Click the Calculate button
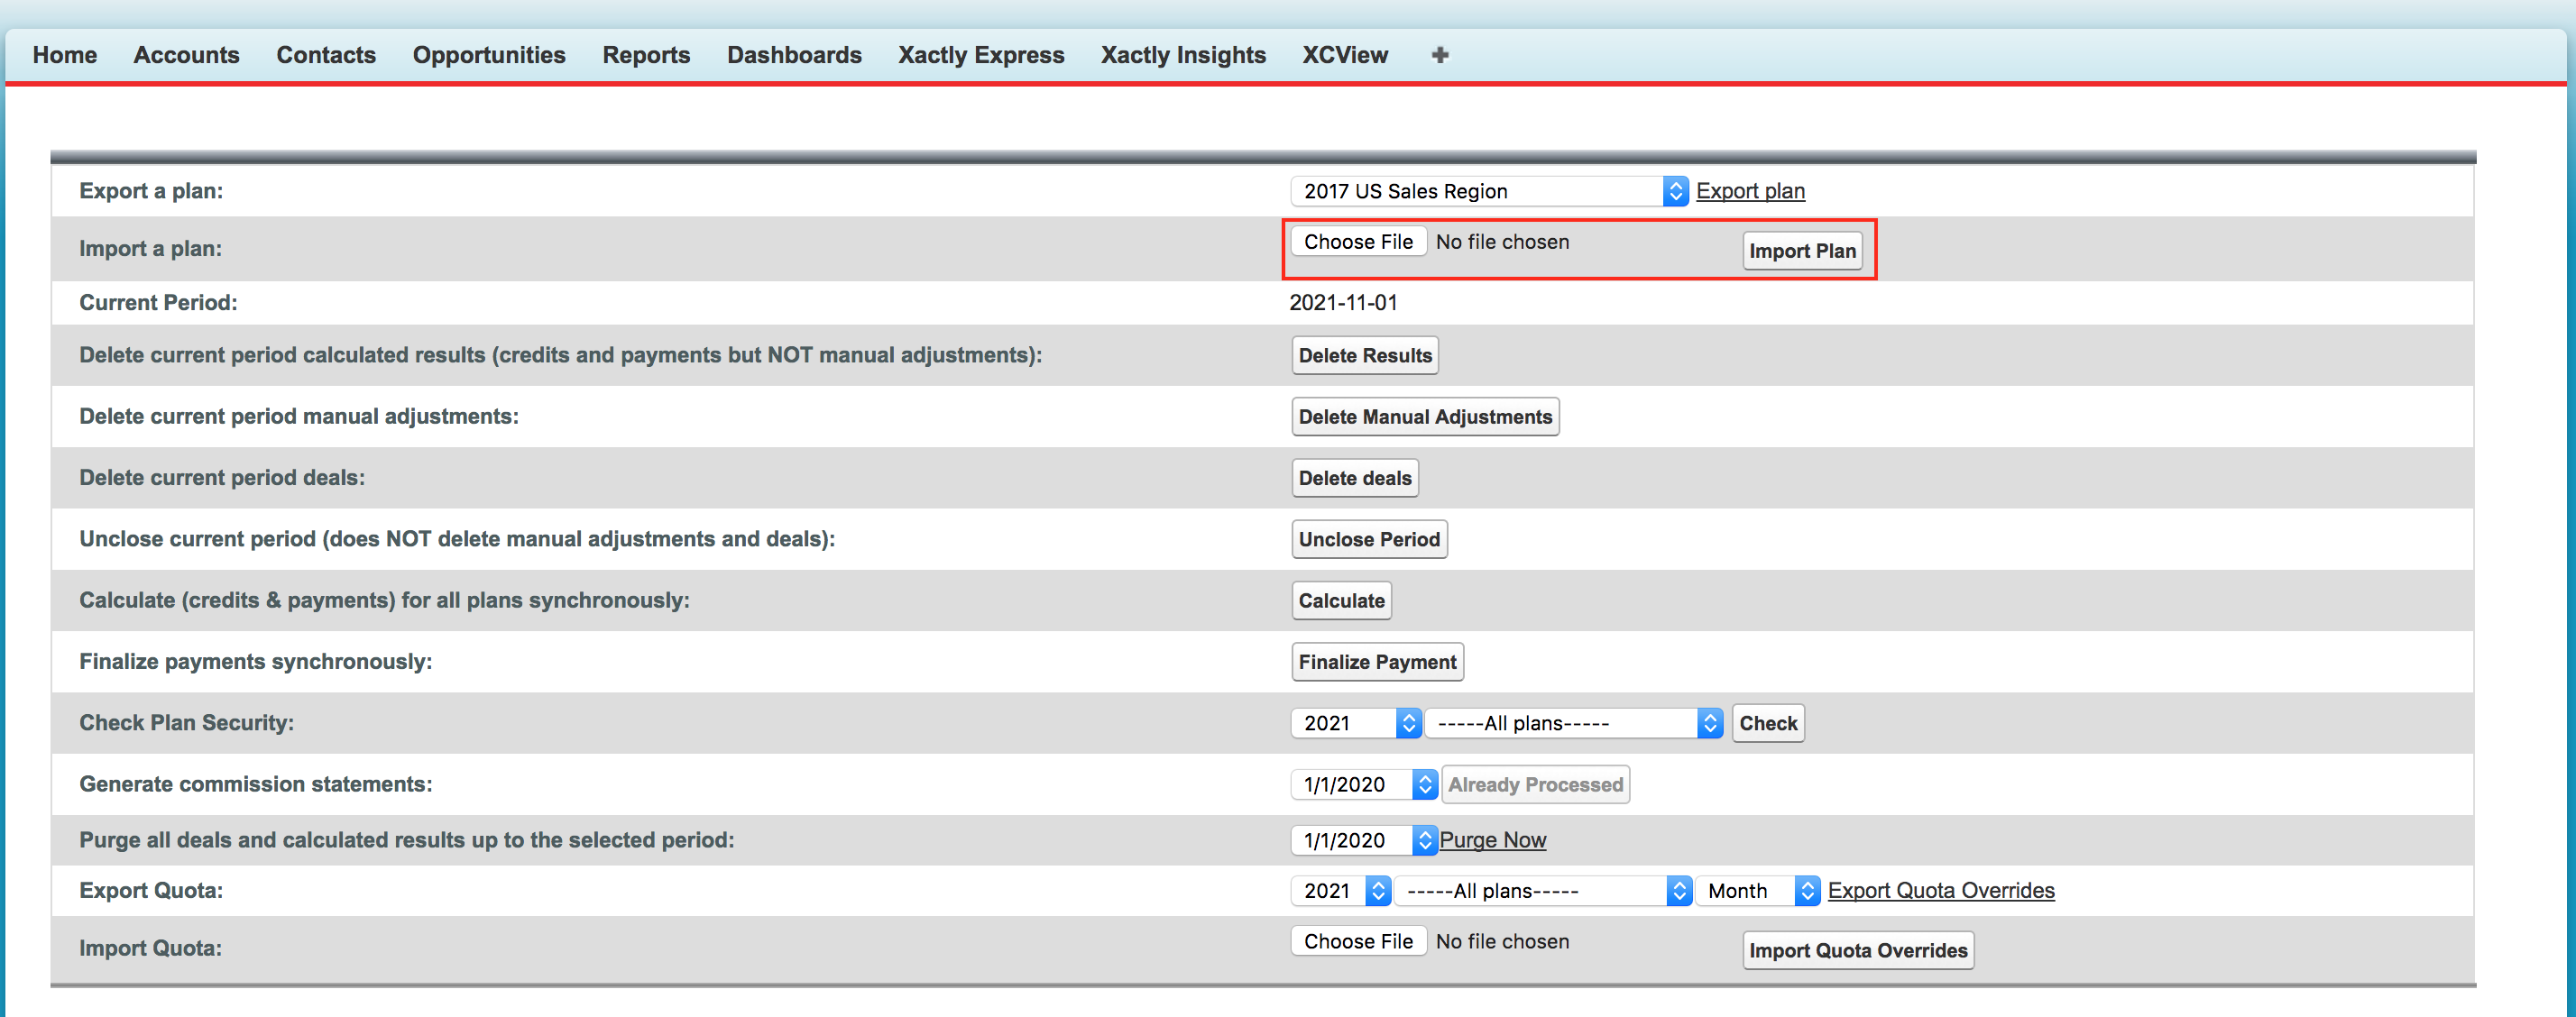2576x1017 pixels. [x=1341, y=601]
